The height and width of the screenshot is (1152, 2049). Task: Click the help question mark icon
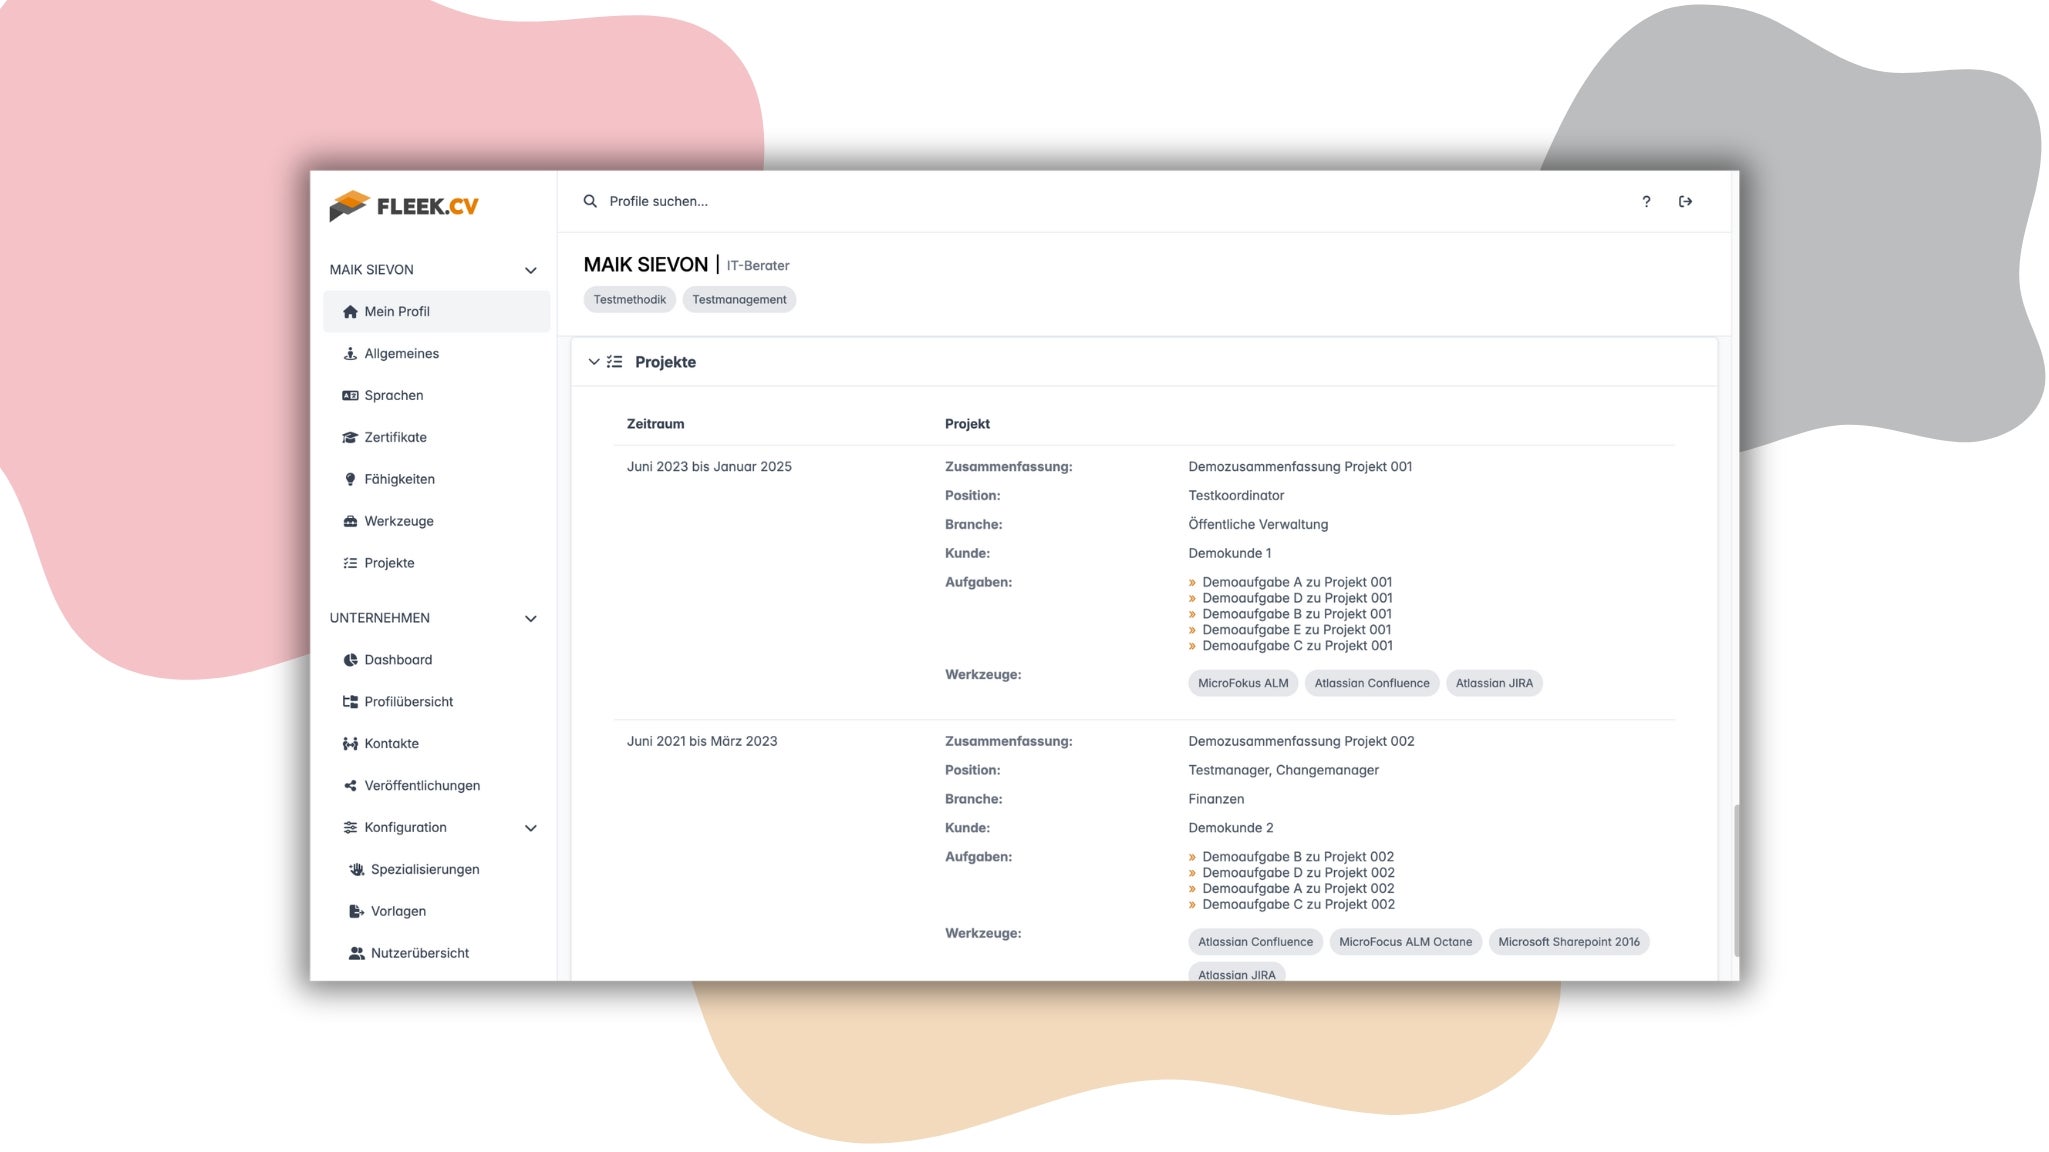click(x=1646, y=202)
